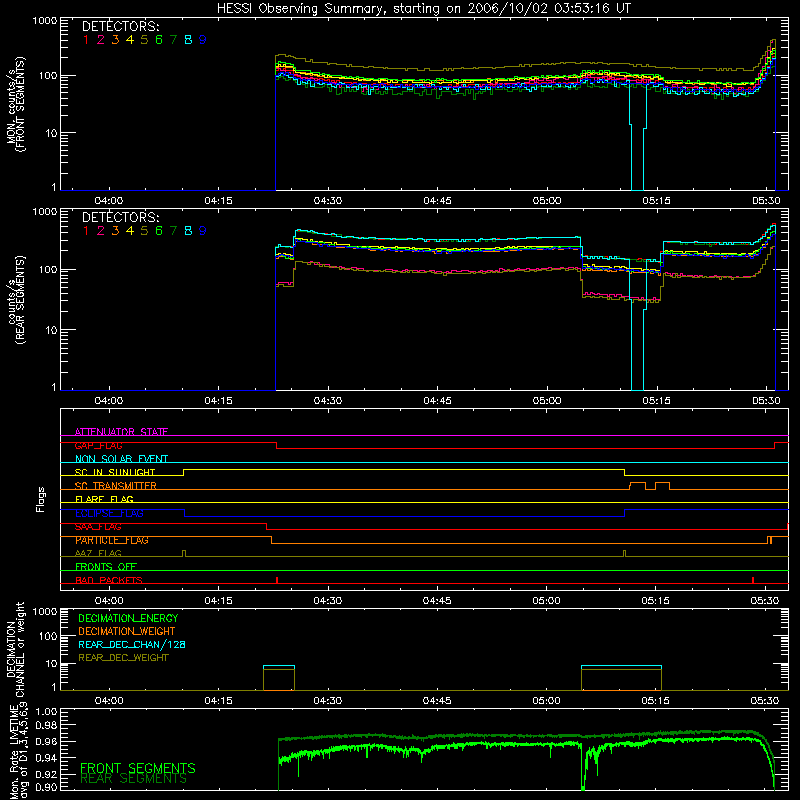Click magenta detector '2' in rear segments legend
The image size is (800, 800).
[x=101, y=231]
